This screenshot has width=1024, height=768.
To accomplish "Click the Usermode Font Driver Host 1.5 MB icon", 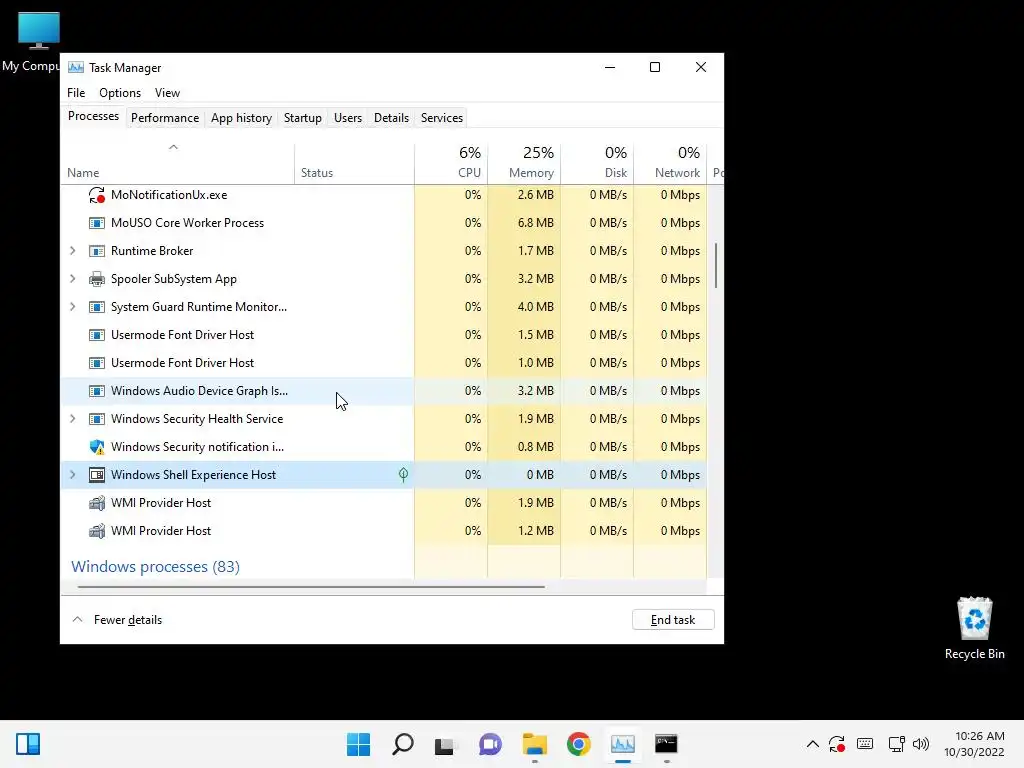I will pos(97,335).
